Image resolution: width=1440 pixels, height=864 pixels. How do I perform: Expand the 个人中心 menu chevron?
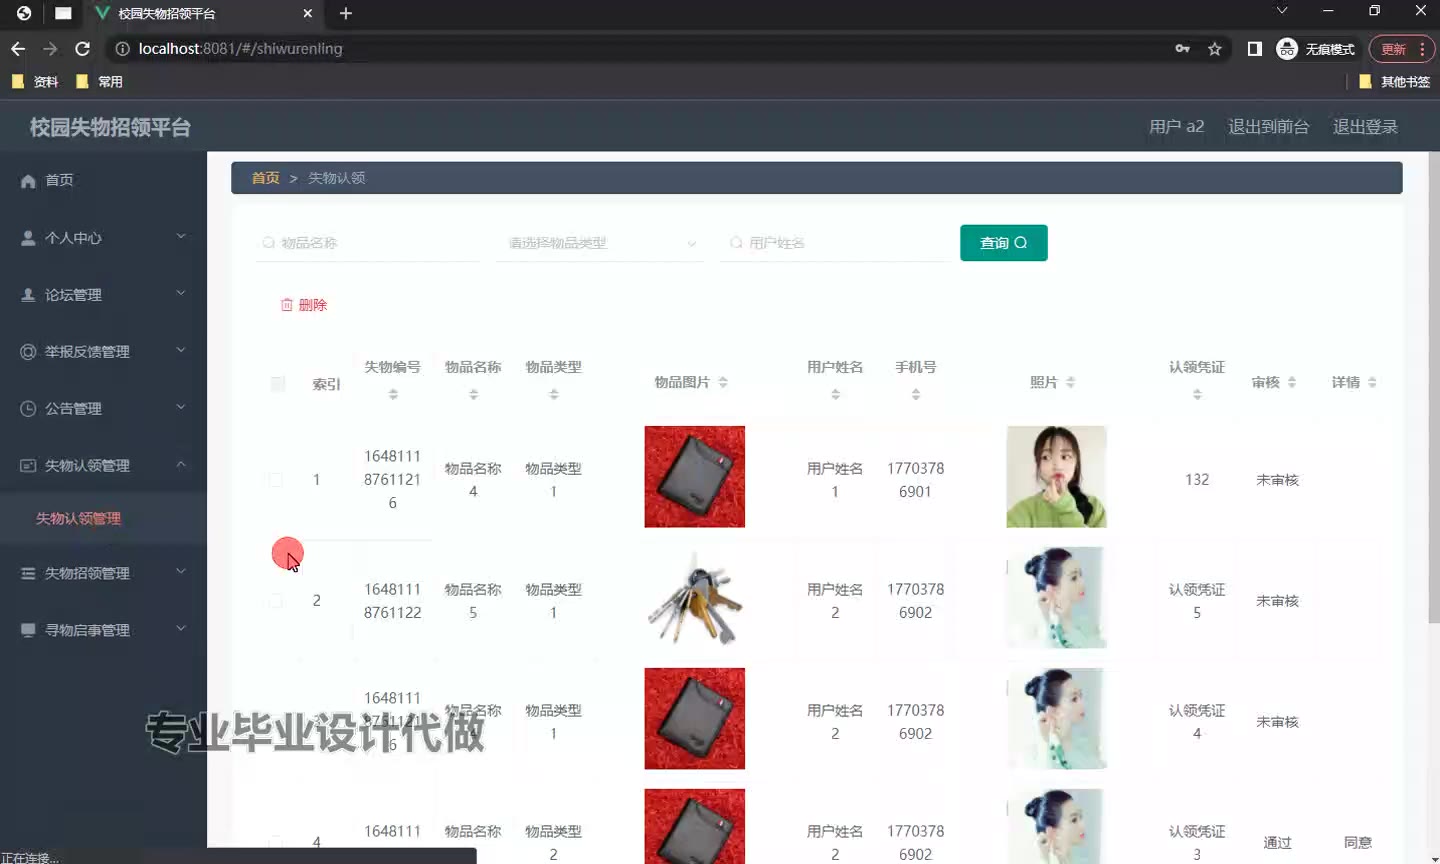point(181,237)
